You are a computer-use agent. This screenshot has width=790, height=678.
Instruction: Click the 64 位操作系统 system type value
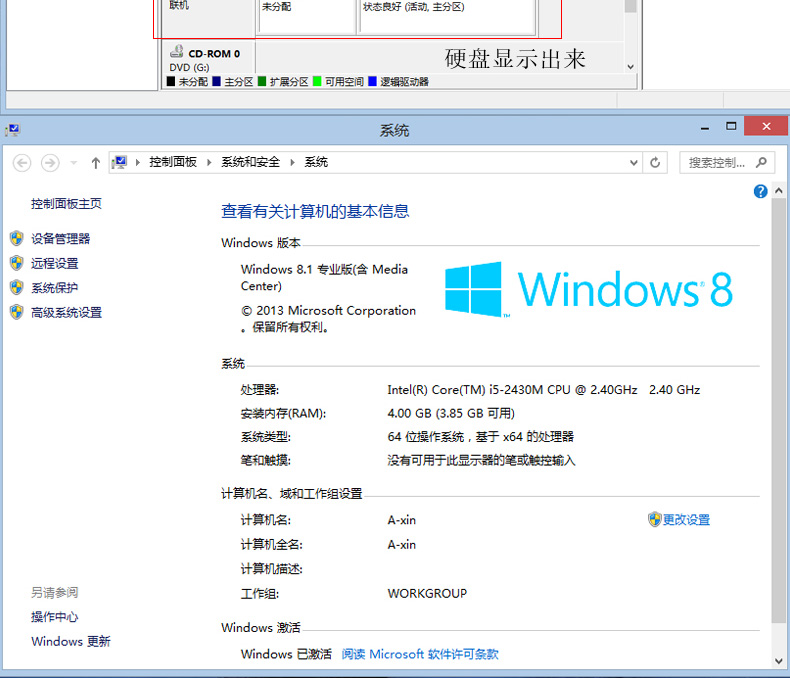click(x=481, y=436)
